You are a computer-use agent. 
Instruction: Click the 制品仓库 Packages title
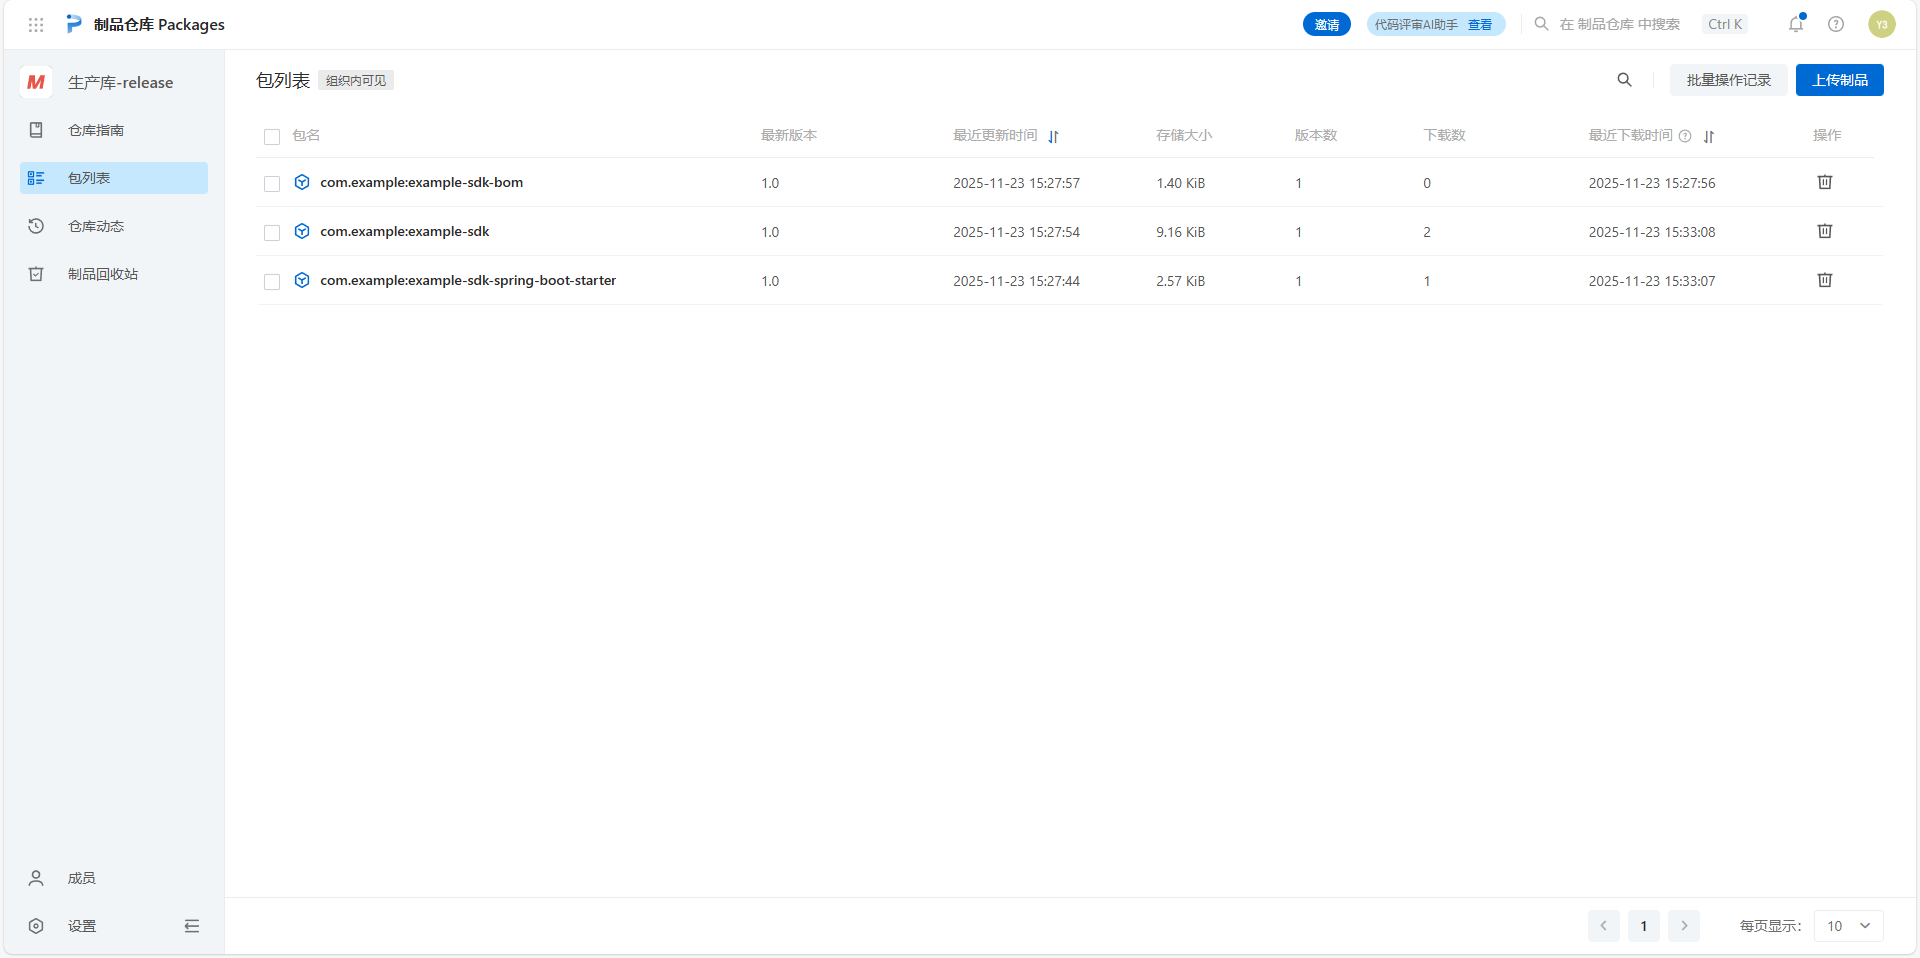pos(159,24)
